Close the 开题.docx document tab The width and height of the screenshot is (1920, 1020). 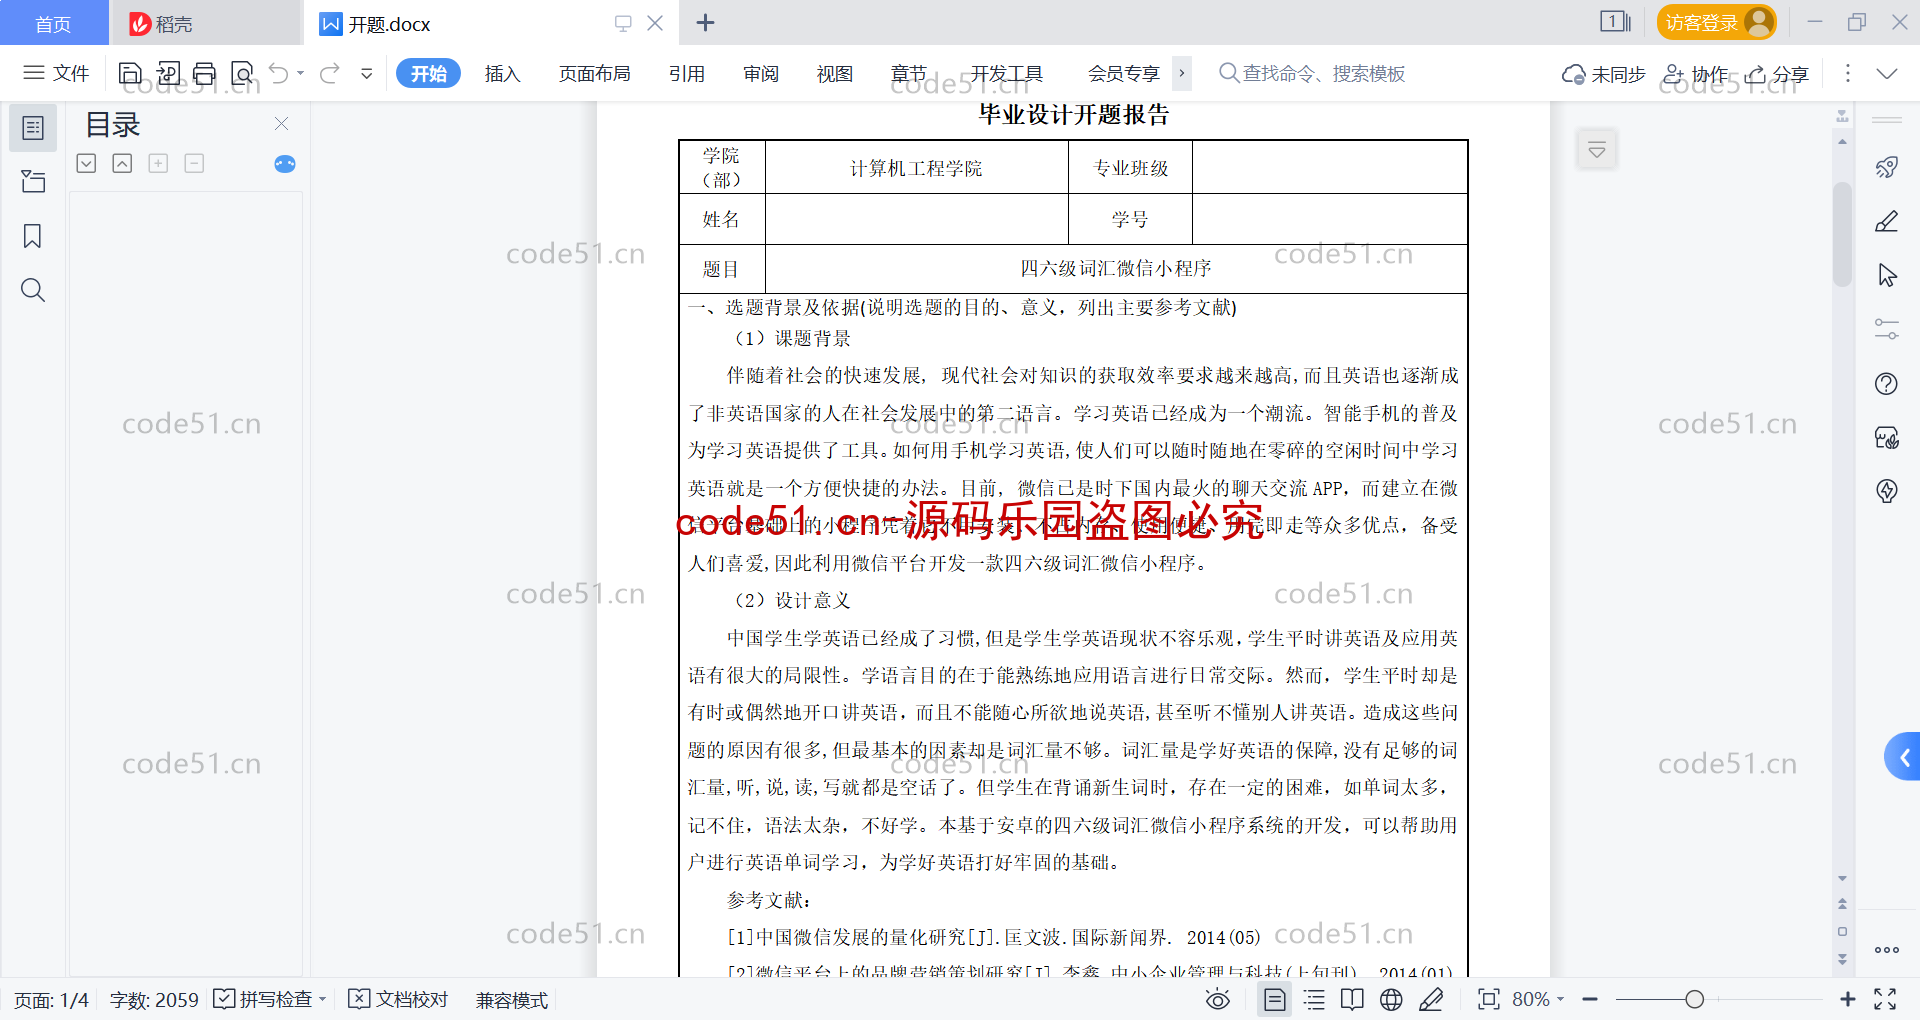pos(655,22)
